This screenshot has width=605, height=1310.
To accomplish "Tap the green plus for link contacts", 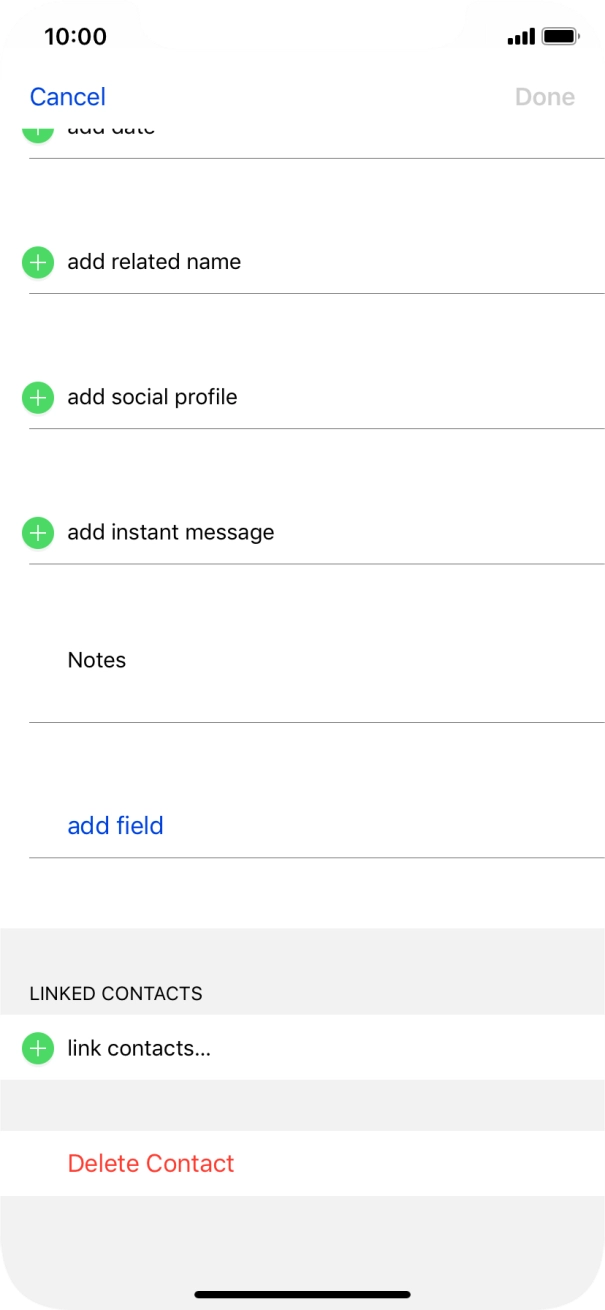I will pyautogui.click(x=37, y=1048).
